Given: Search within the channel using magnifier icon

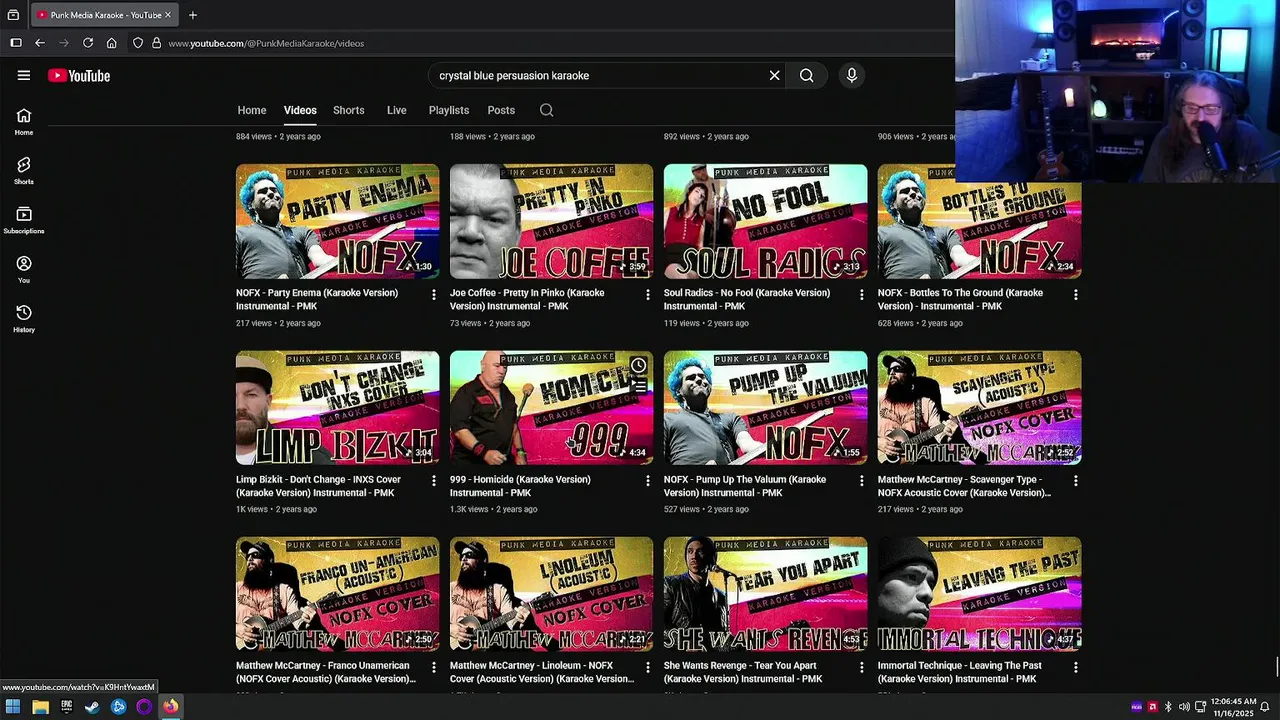Looking at the screenshot, I should tap(546, 110).
